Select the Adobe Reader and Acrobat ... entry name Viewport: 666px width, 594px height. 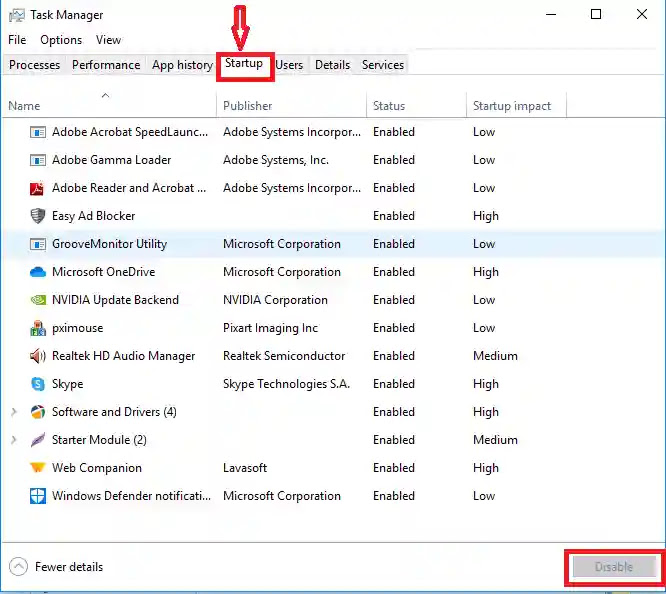pyautogui.click(x=129, y=188)
